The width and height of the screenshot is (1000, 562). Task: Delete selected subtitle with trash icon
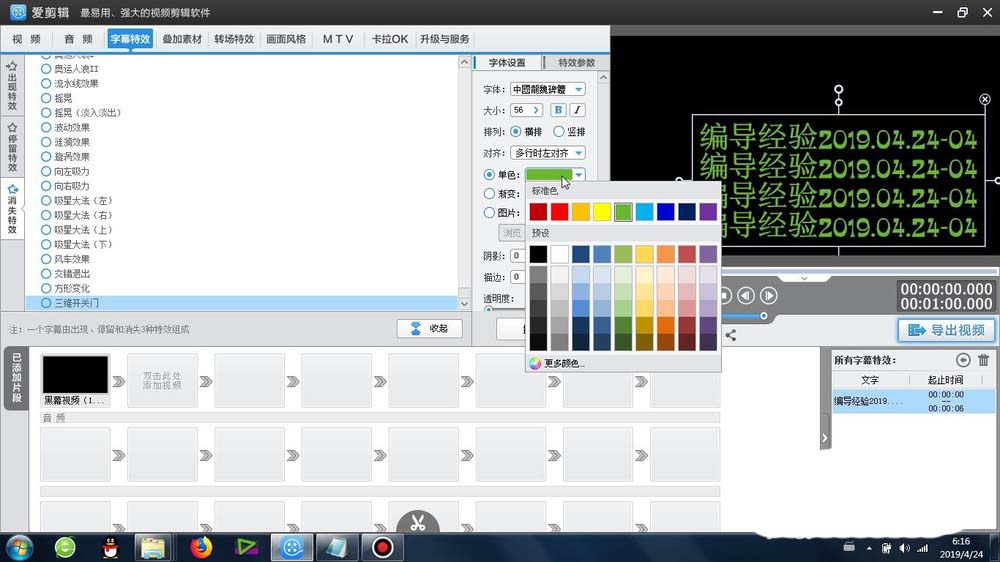pos(983,360)
